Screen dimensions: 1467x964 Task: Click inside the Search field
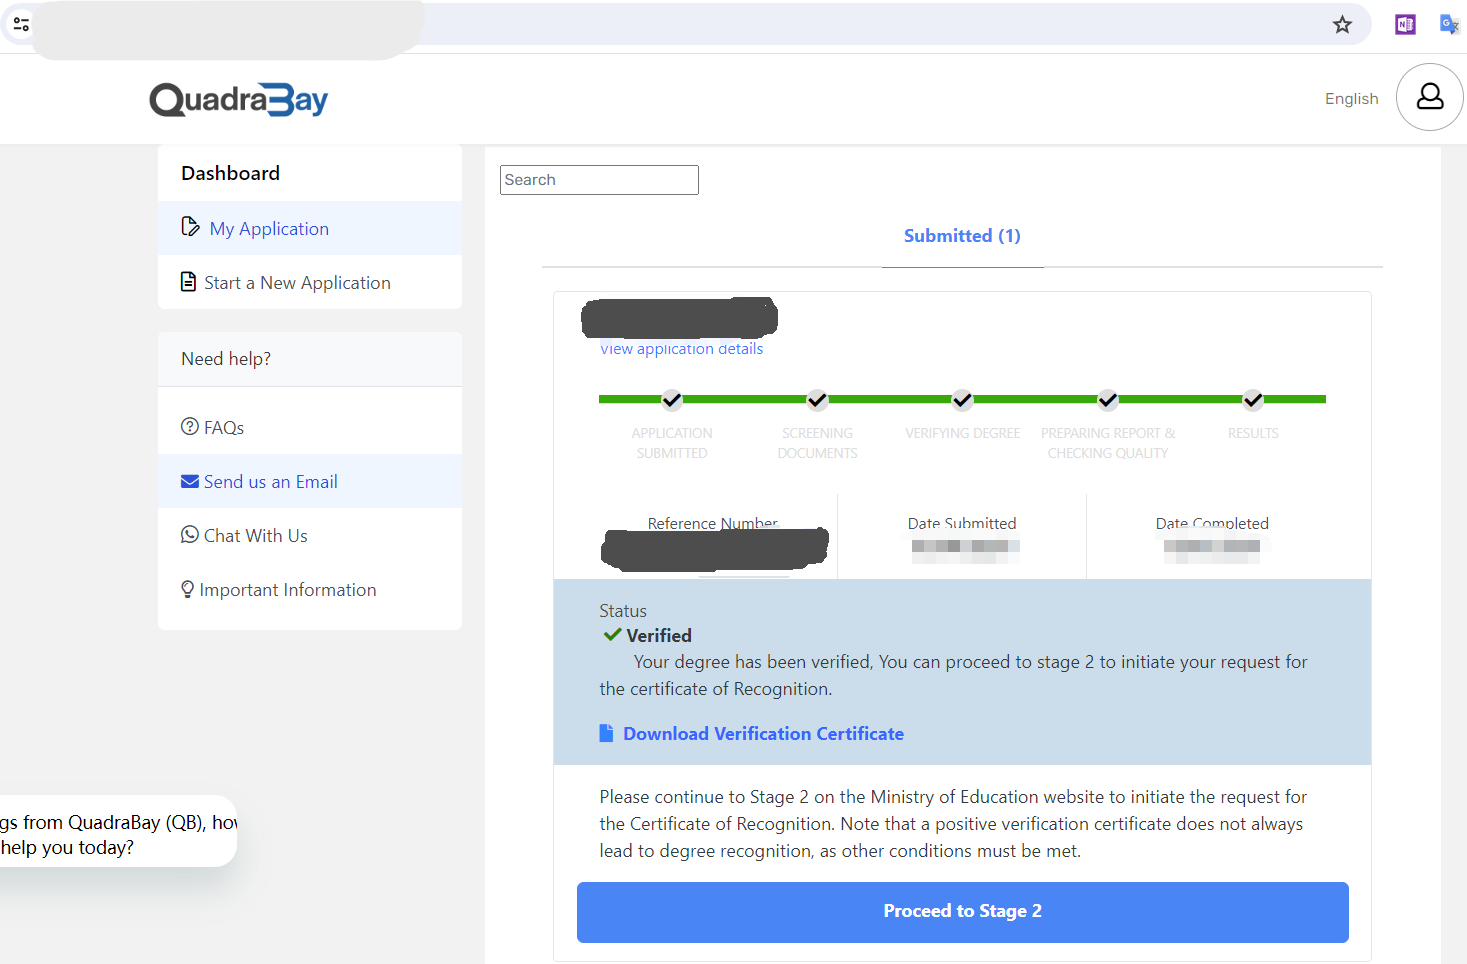coord(599,180)
